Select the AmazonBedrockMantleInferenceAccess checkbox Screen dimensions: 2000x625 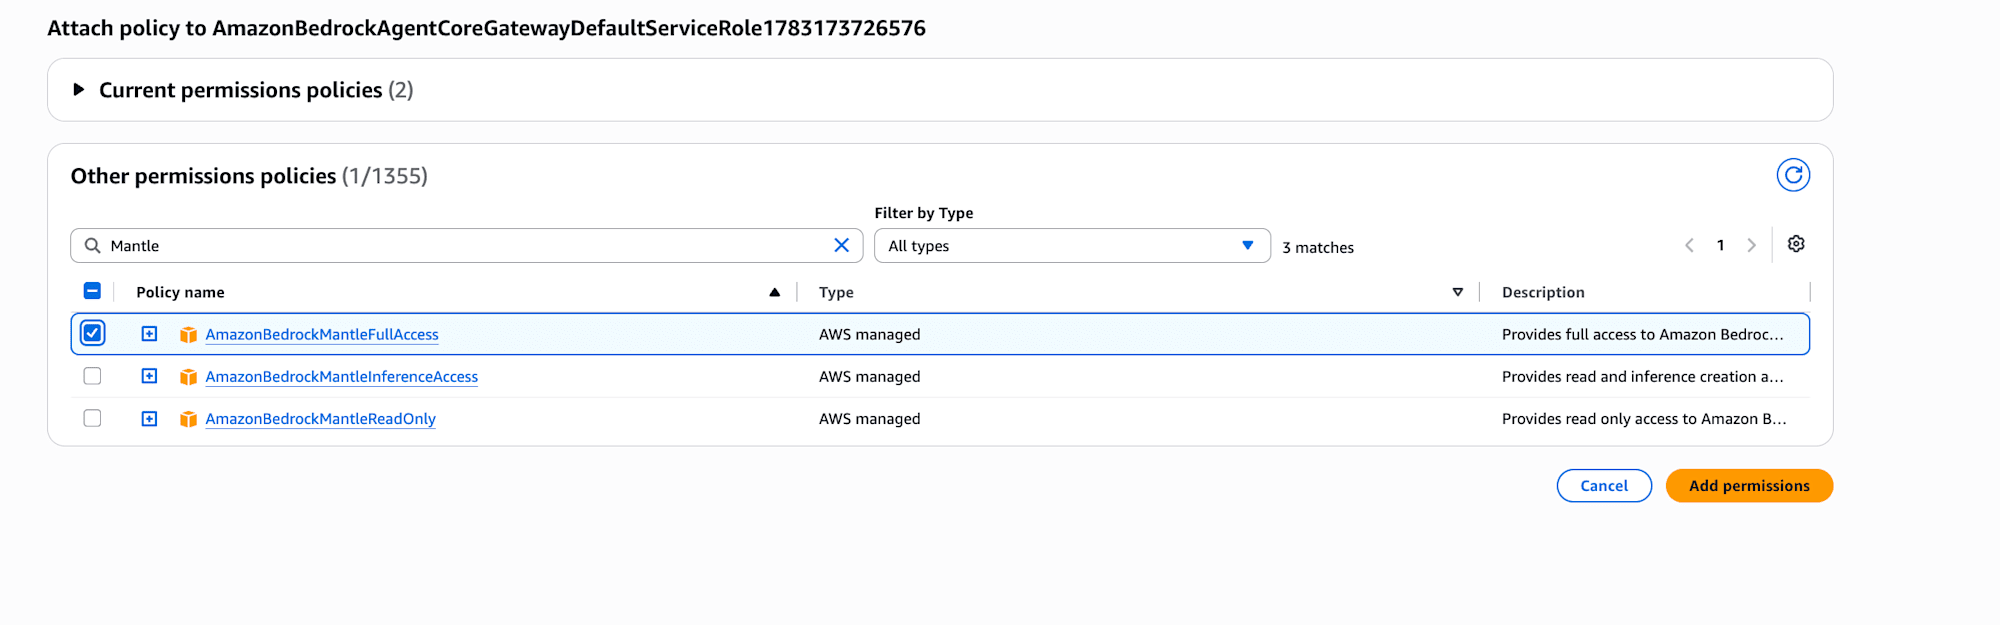tap(92, 376)
